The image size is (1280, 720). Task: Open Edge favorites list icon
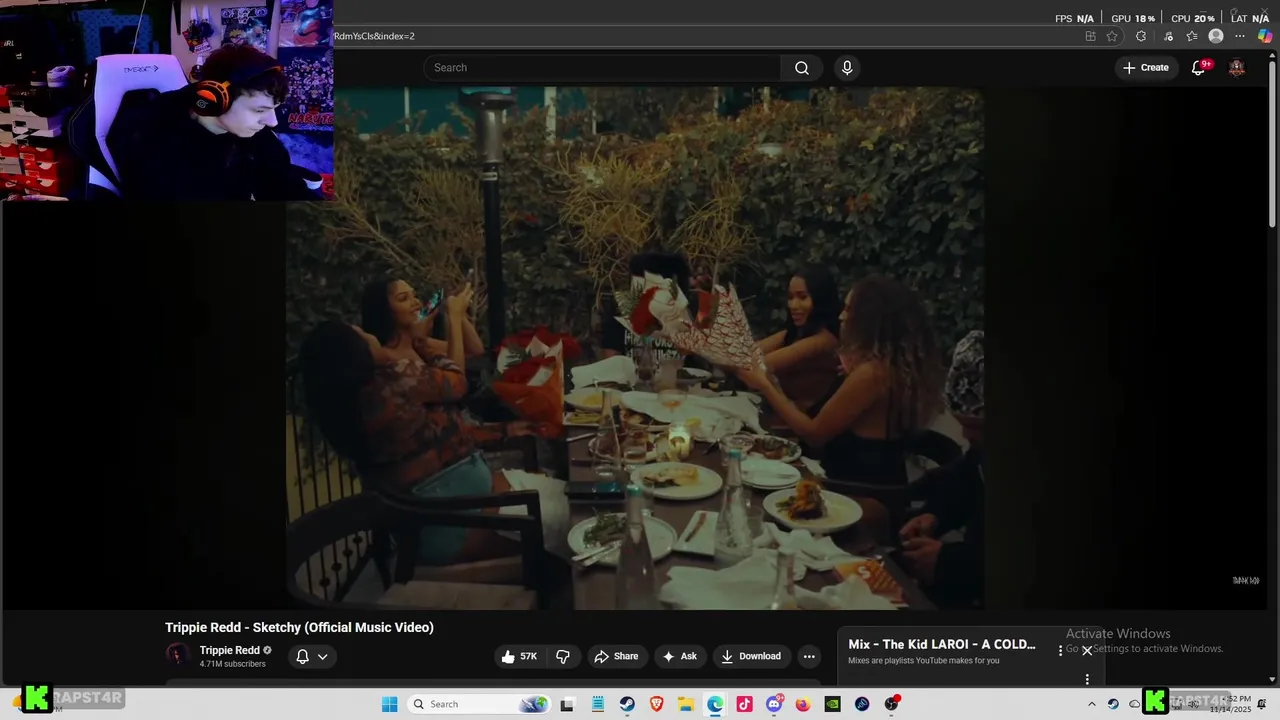click(1192, 36)
